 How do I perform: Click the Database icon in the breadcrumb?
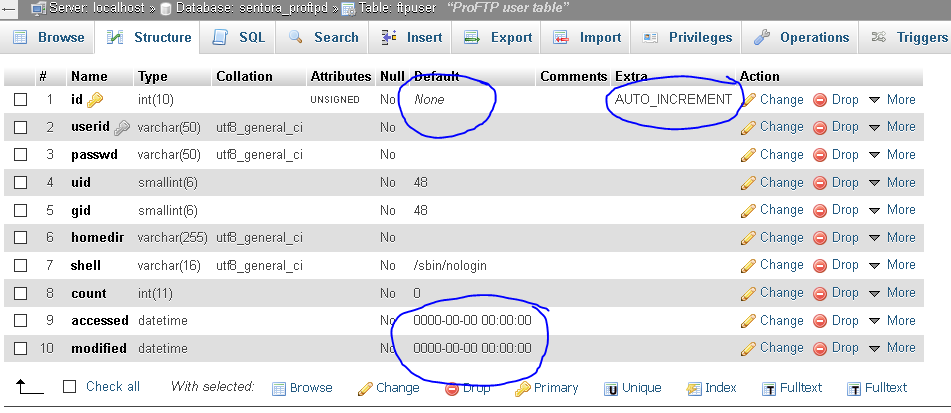pyautogui.click(x=166, y=8)
